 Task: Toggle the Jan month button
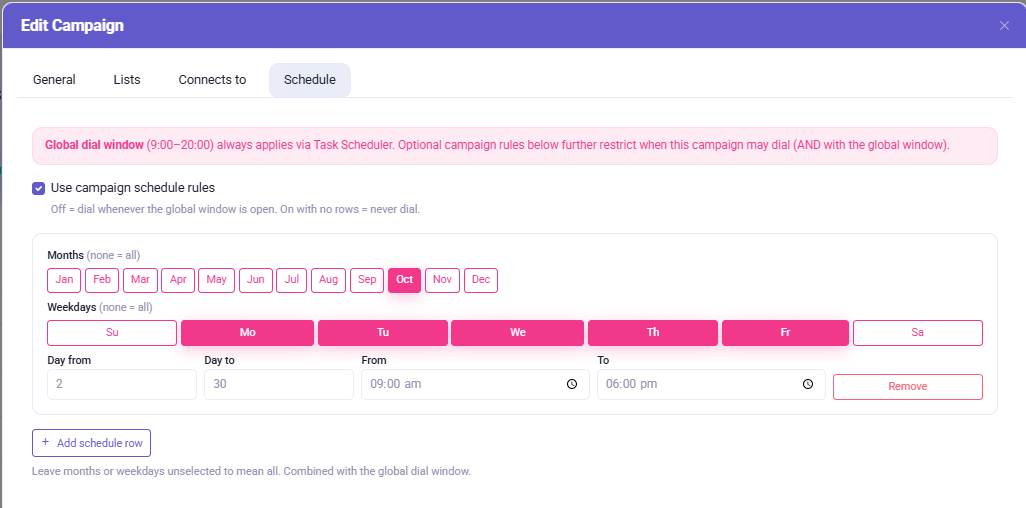(x=64, y=280)
